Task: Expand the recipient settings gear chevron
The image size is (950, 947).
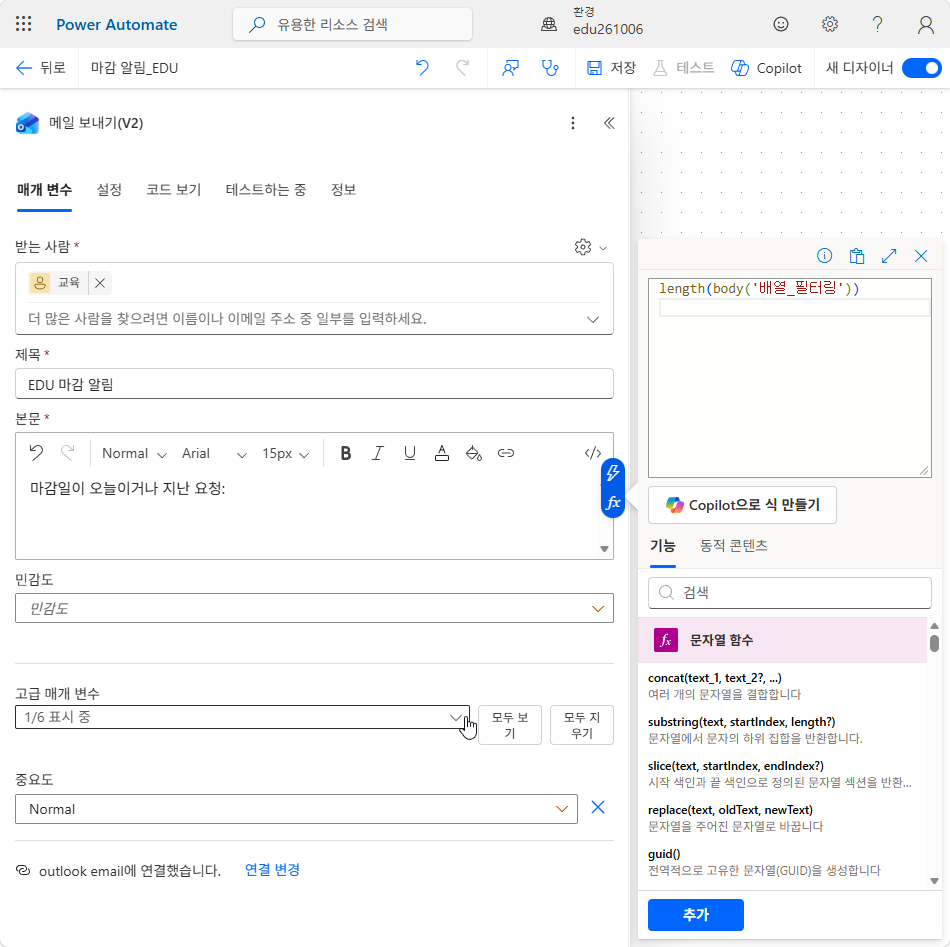Action: click(603, 248)
